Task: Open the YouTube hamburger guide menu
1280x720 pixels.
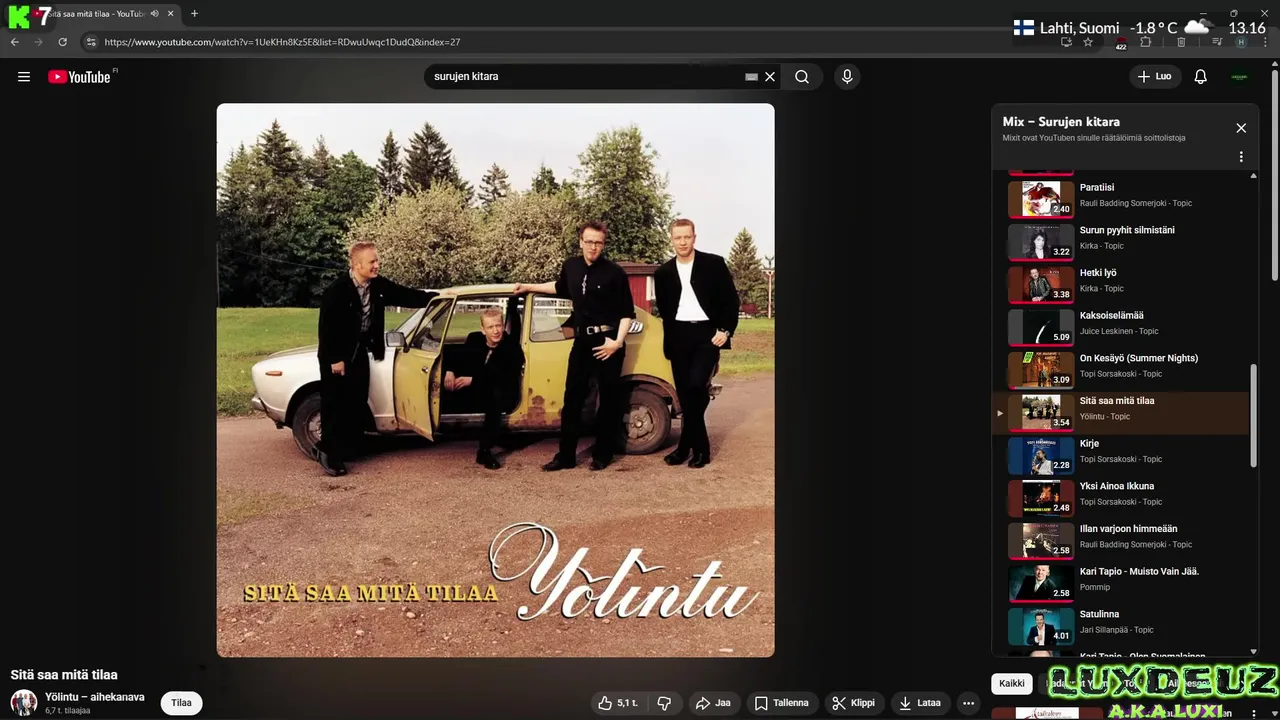Action: (24, 77)
